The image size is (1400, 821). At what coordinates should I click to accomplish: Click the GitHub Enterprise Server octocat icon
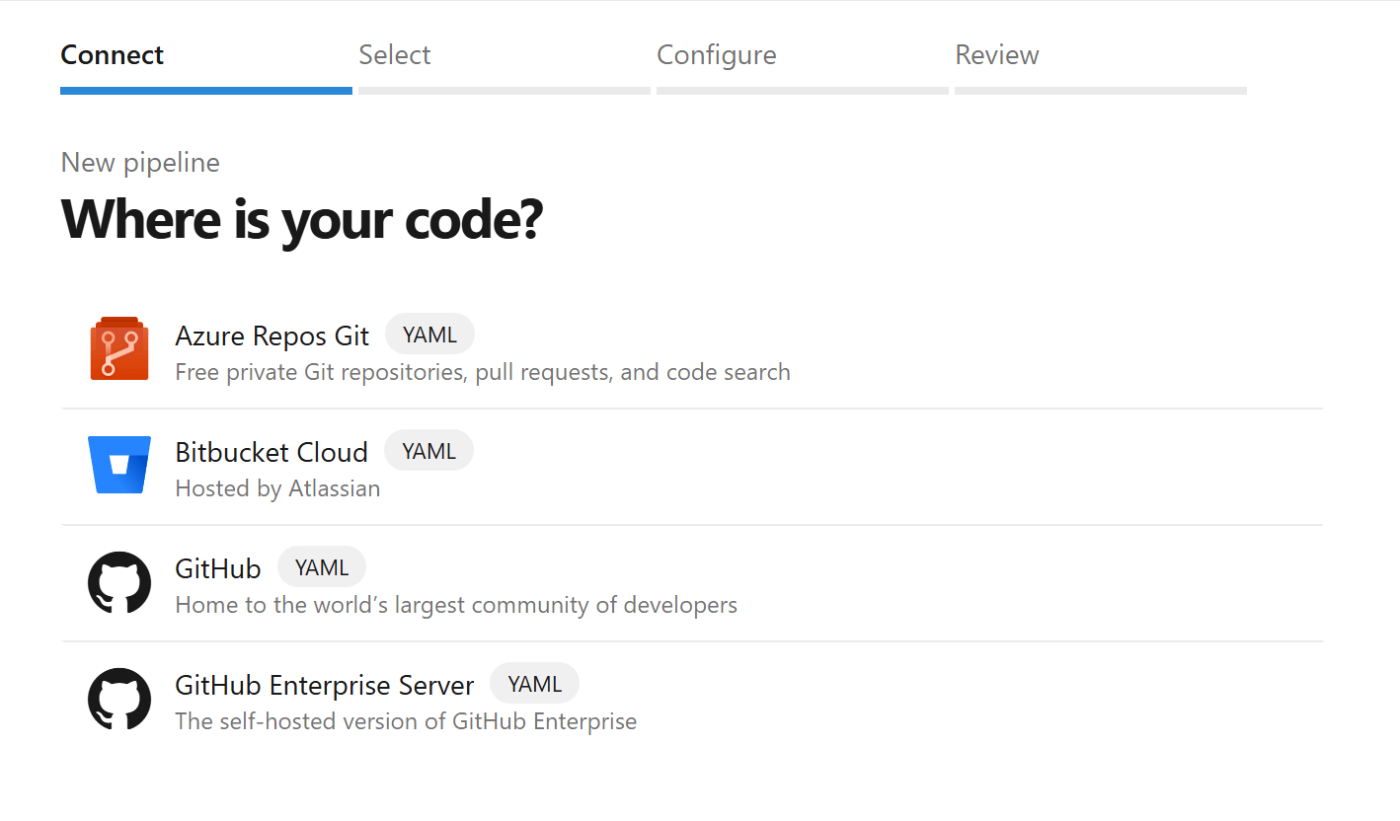[x=119, y=698]
